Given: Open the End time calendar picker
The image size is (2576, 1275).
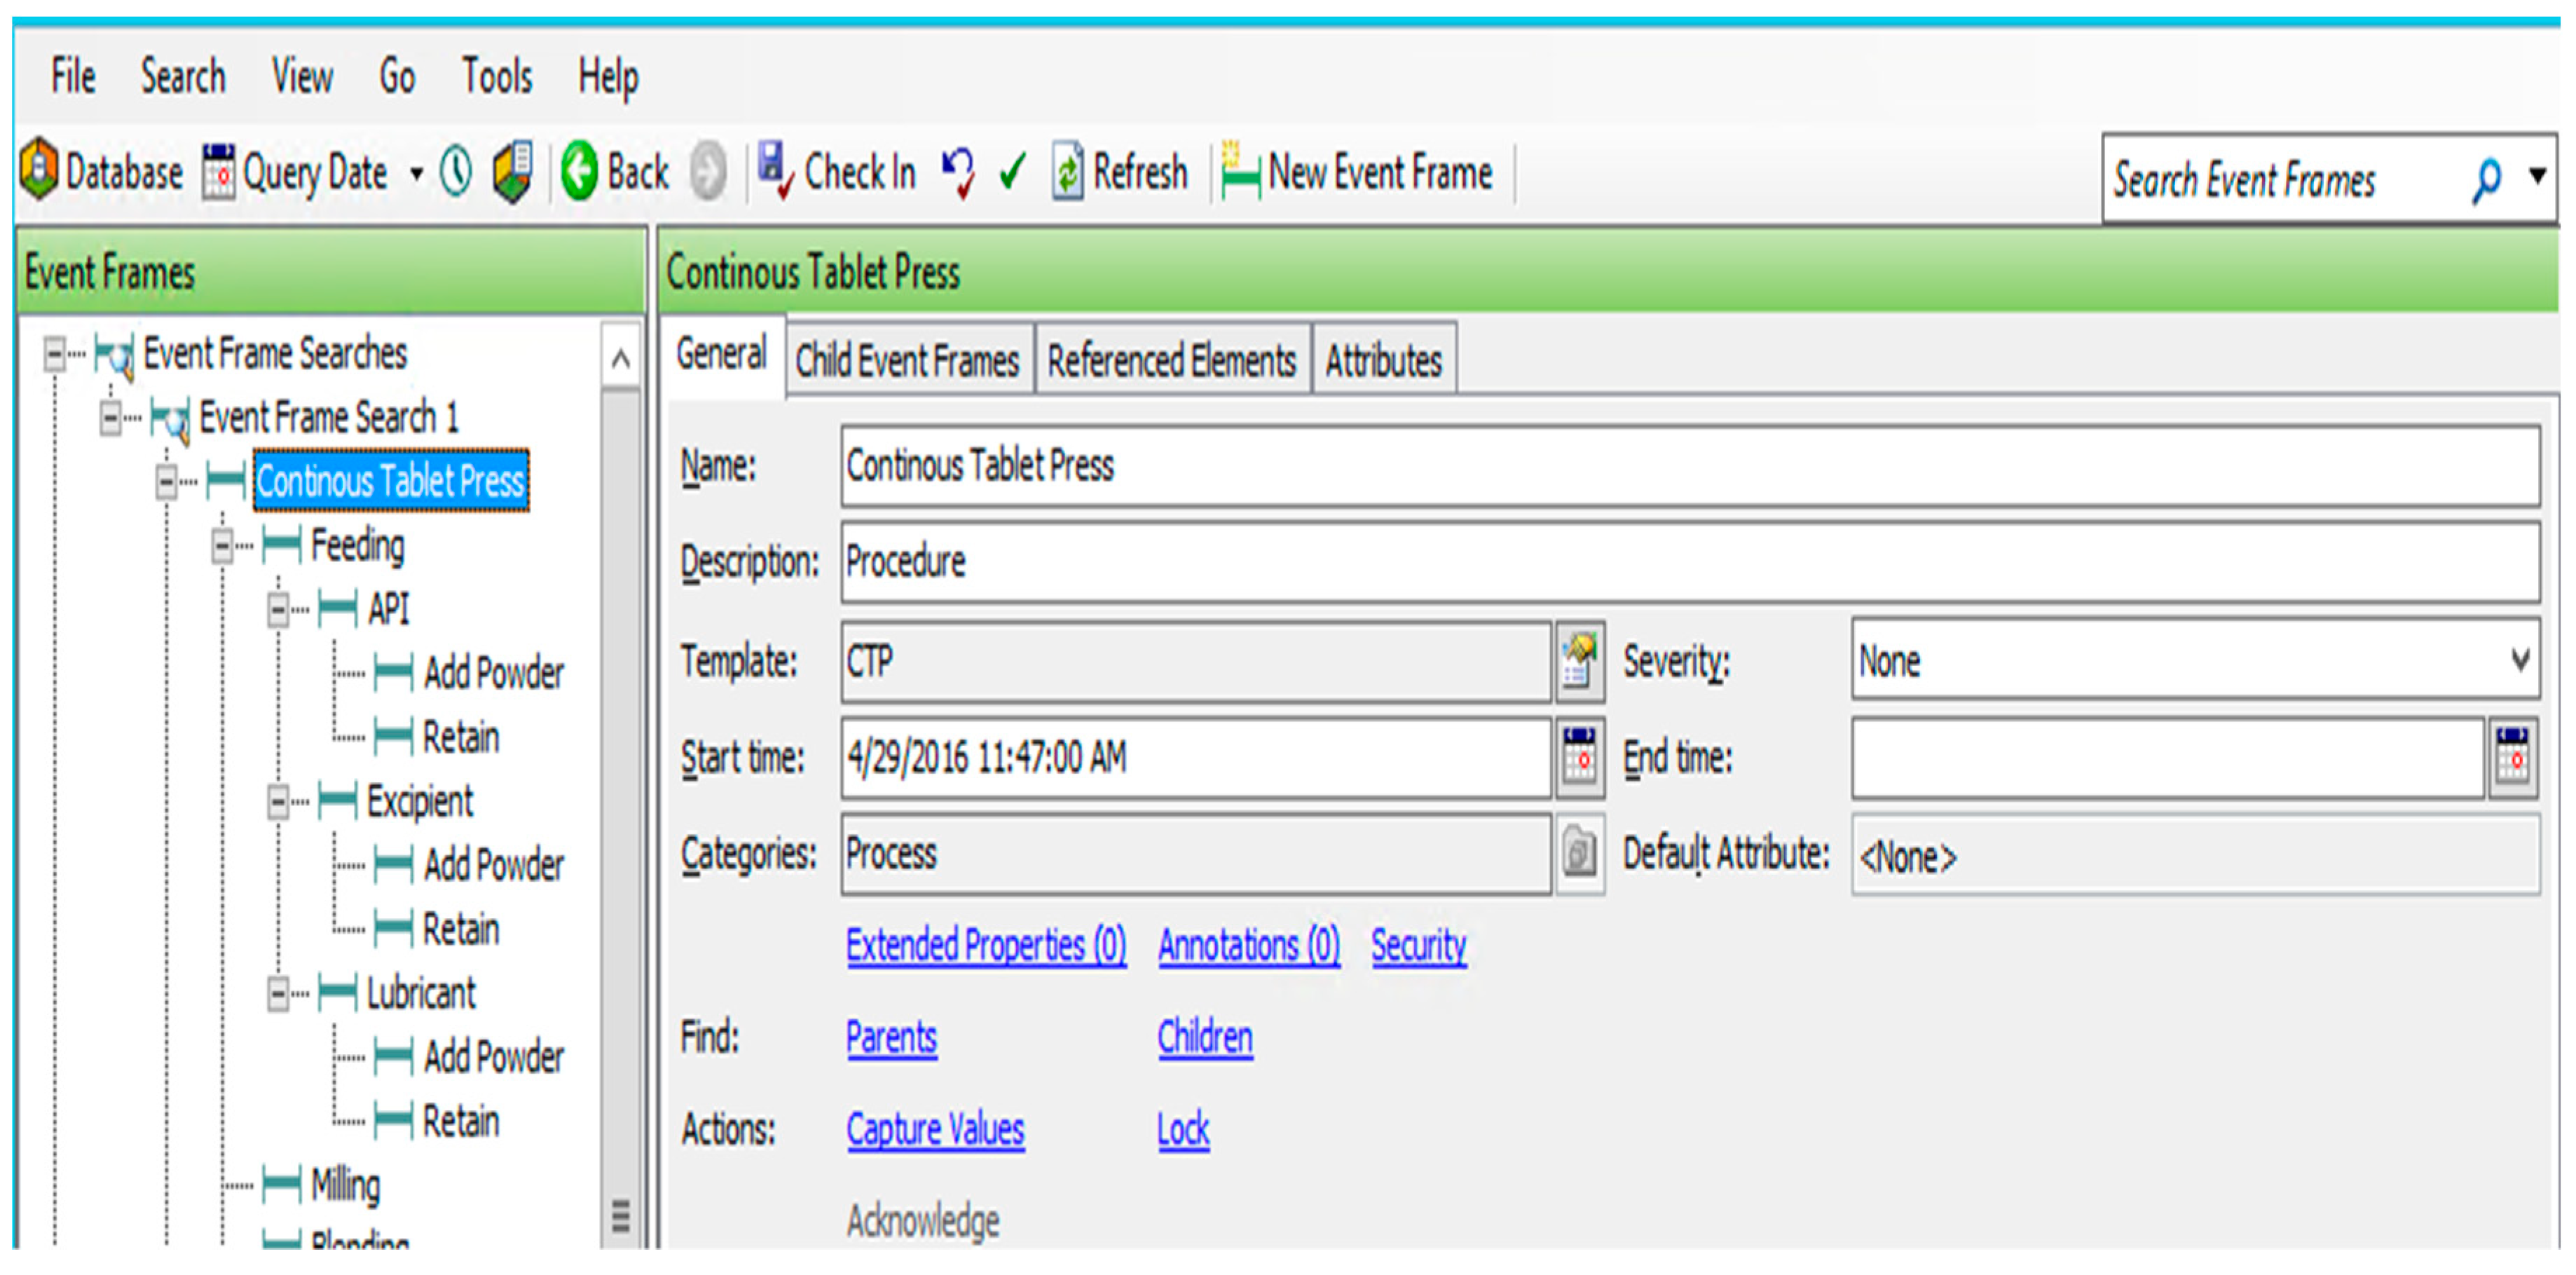Looking at the screenshot, I should (x=2513, y=757).
